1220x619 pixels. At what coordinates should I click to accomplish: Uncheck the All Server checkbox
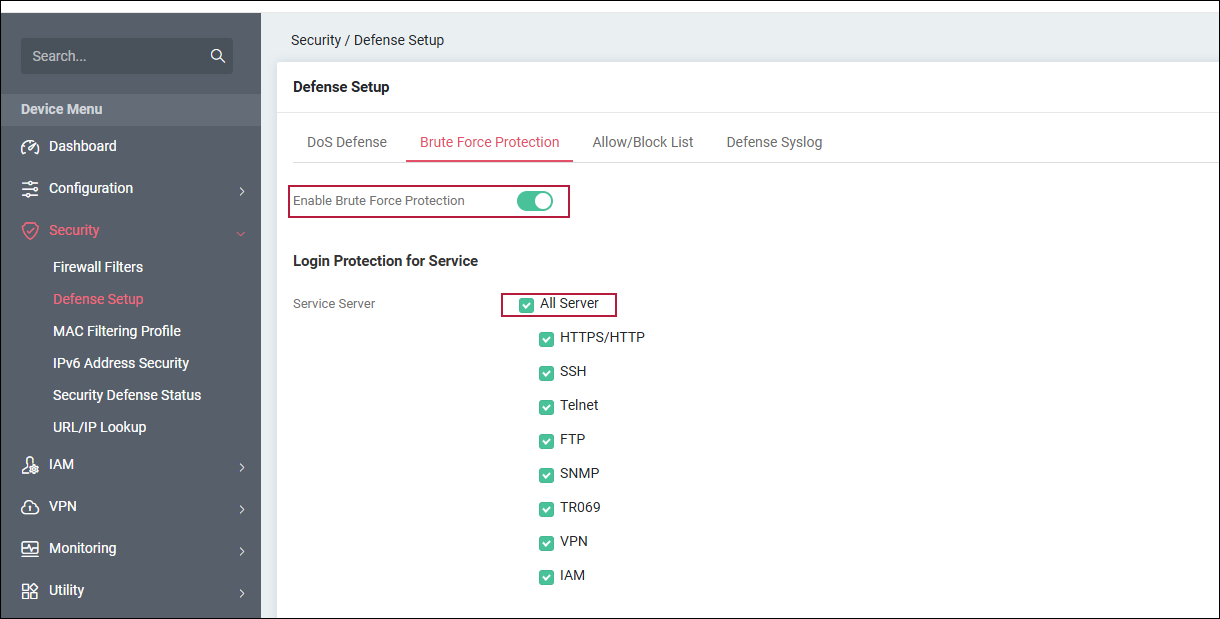point(527,305)
